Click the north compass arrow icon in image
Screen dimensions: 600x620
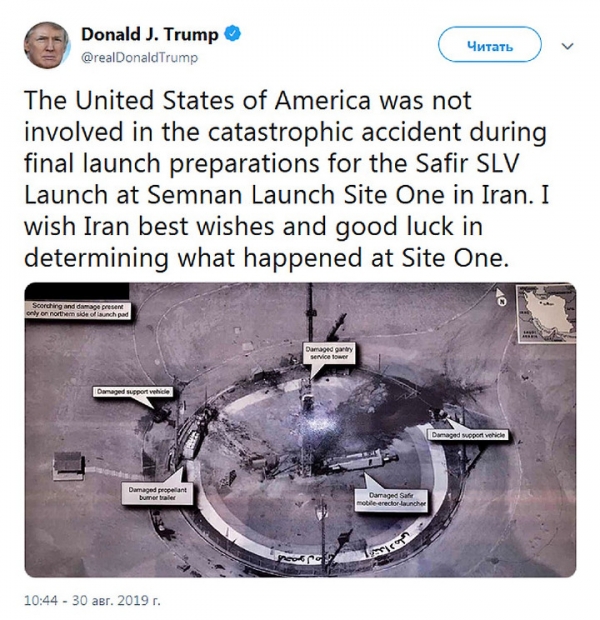click(x=501, y=297)
